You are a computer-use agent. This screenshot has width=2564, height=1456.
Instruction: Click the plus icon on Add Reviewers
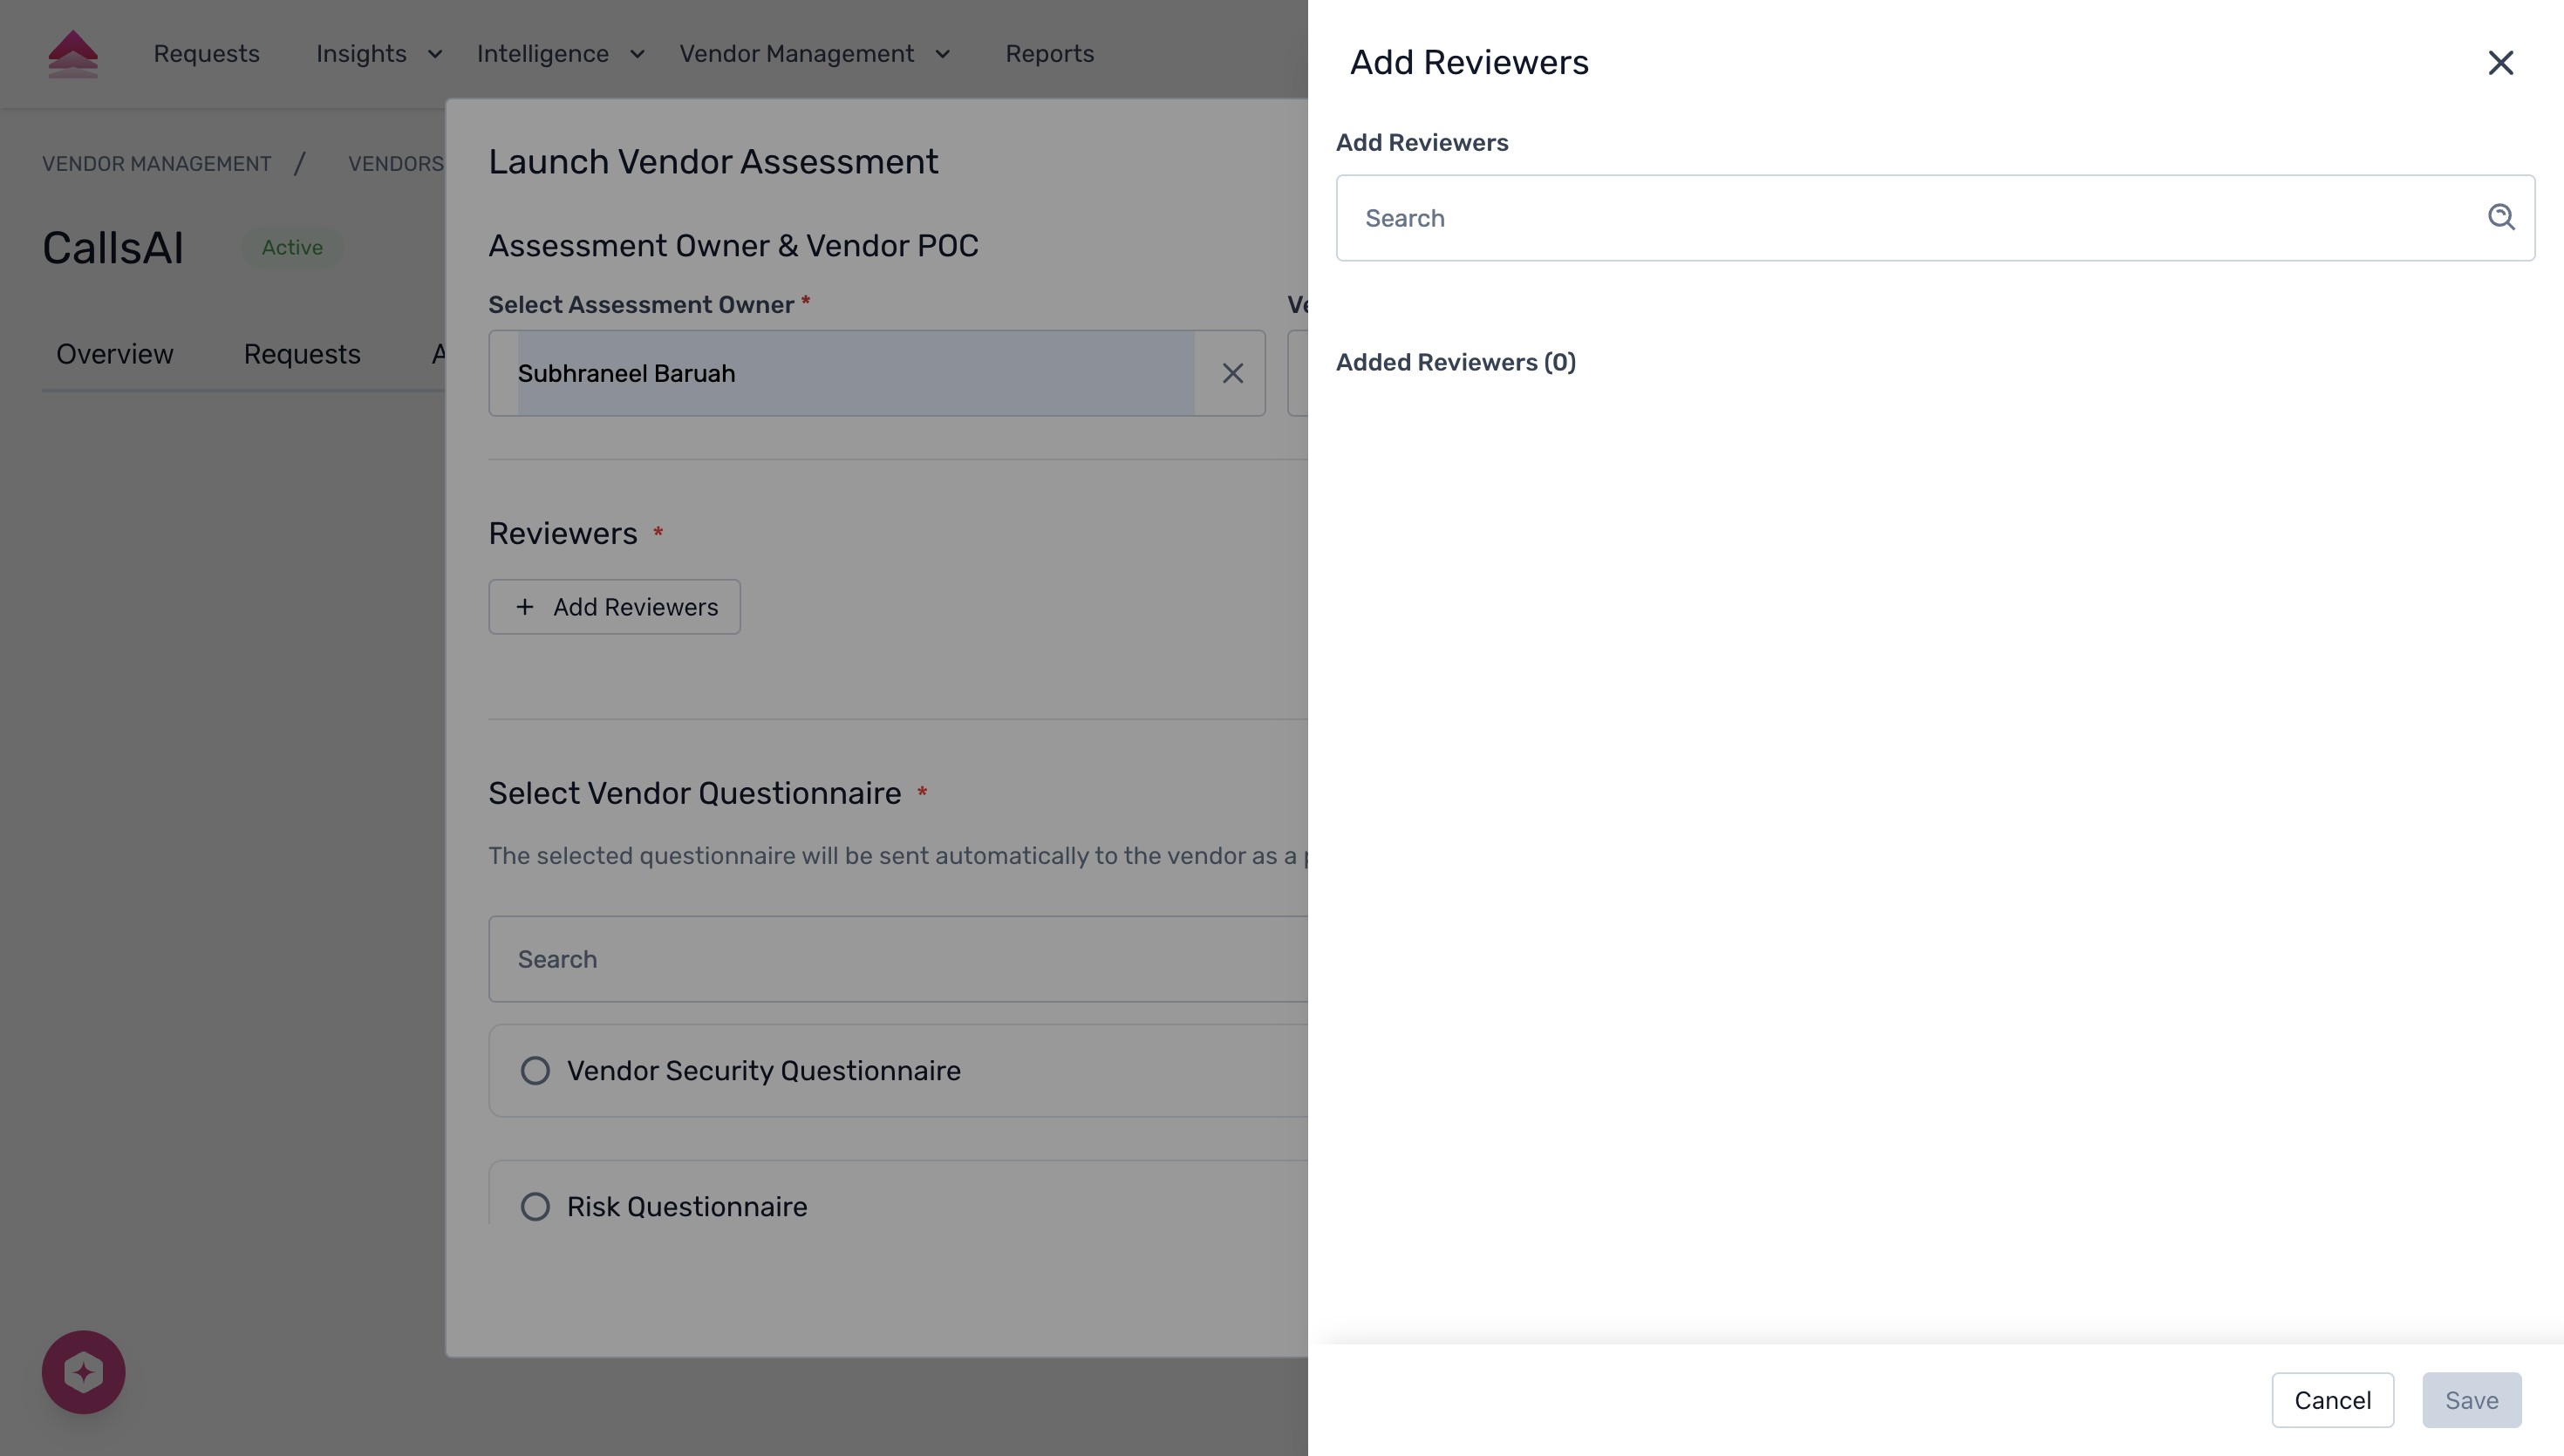click(x=524, y=607)
